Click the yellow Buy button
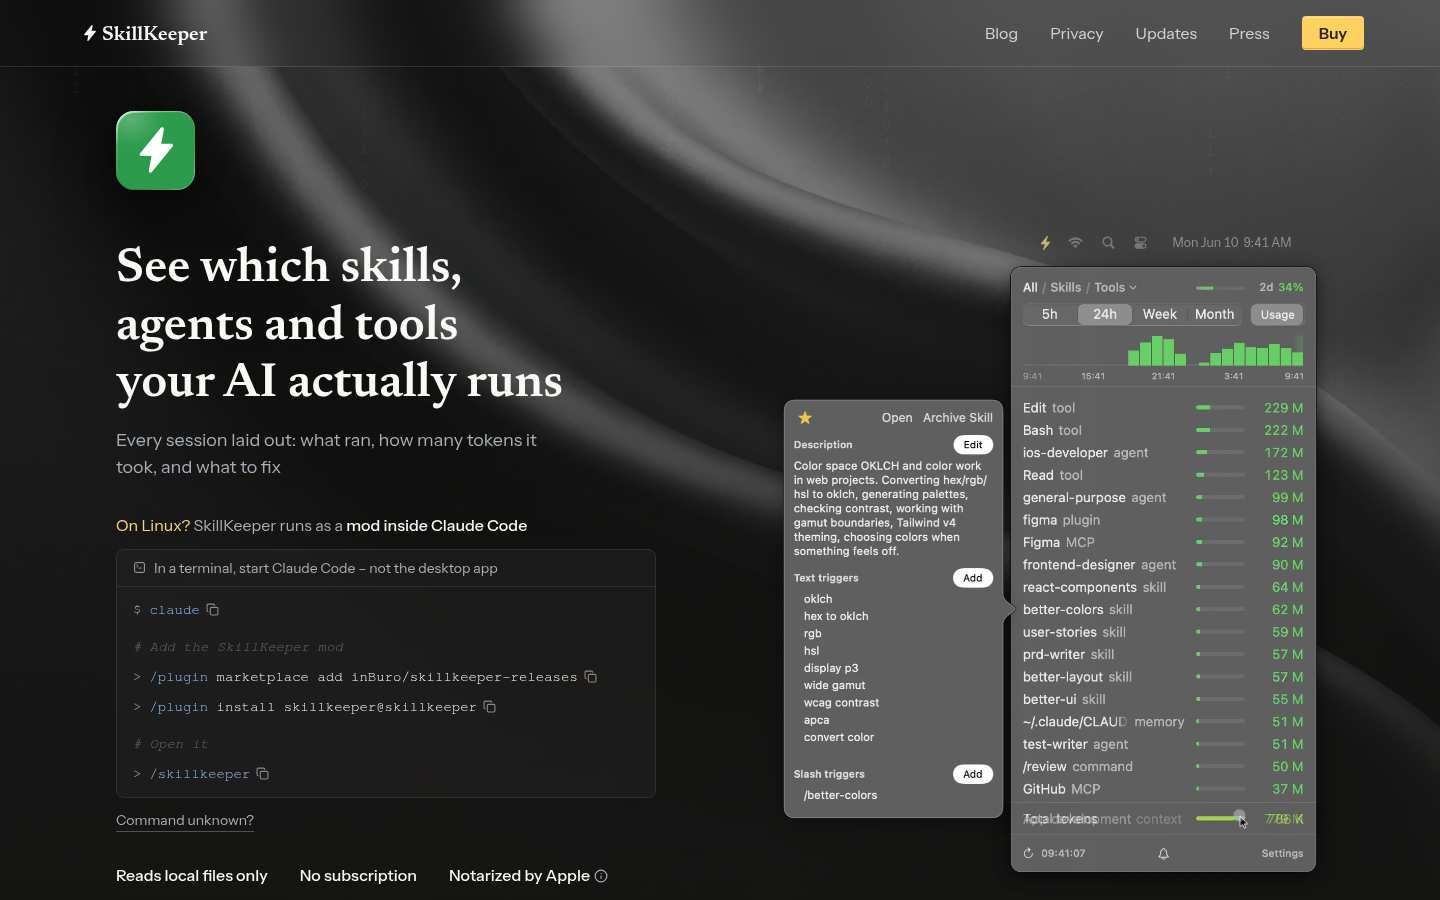 point(1332,33)
